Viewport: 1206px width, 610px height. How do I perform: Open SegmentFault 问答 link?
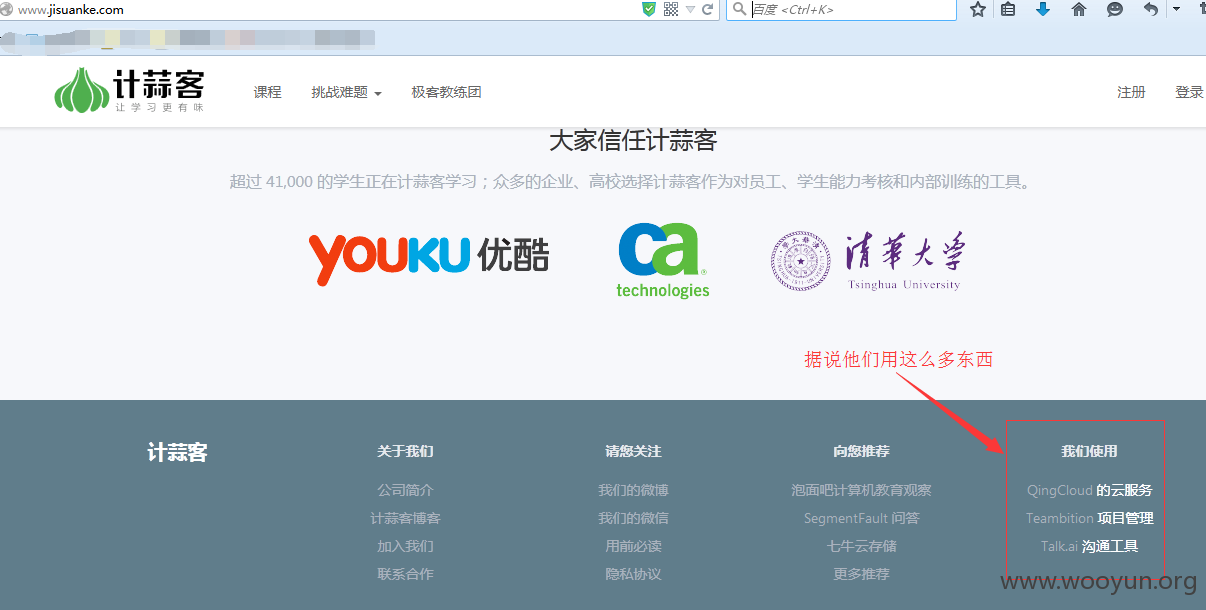pyautogui.click(x=861, y=518)
